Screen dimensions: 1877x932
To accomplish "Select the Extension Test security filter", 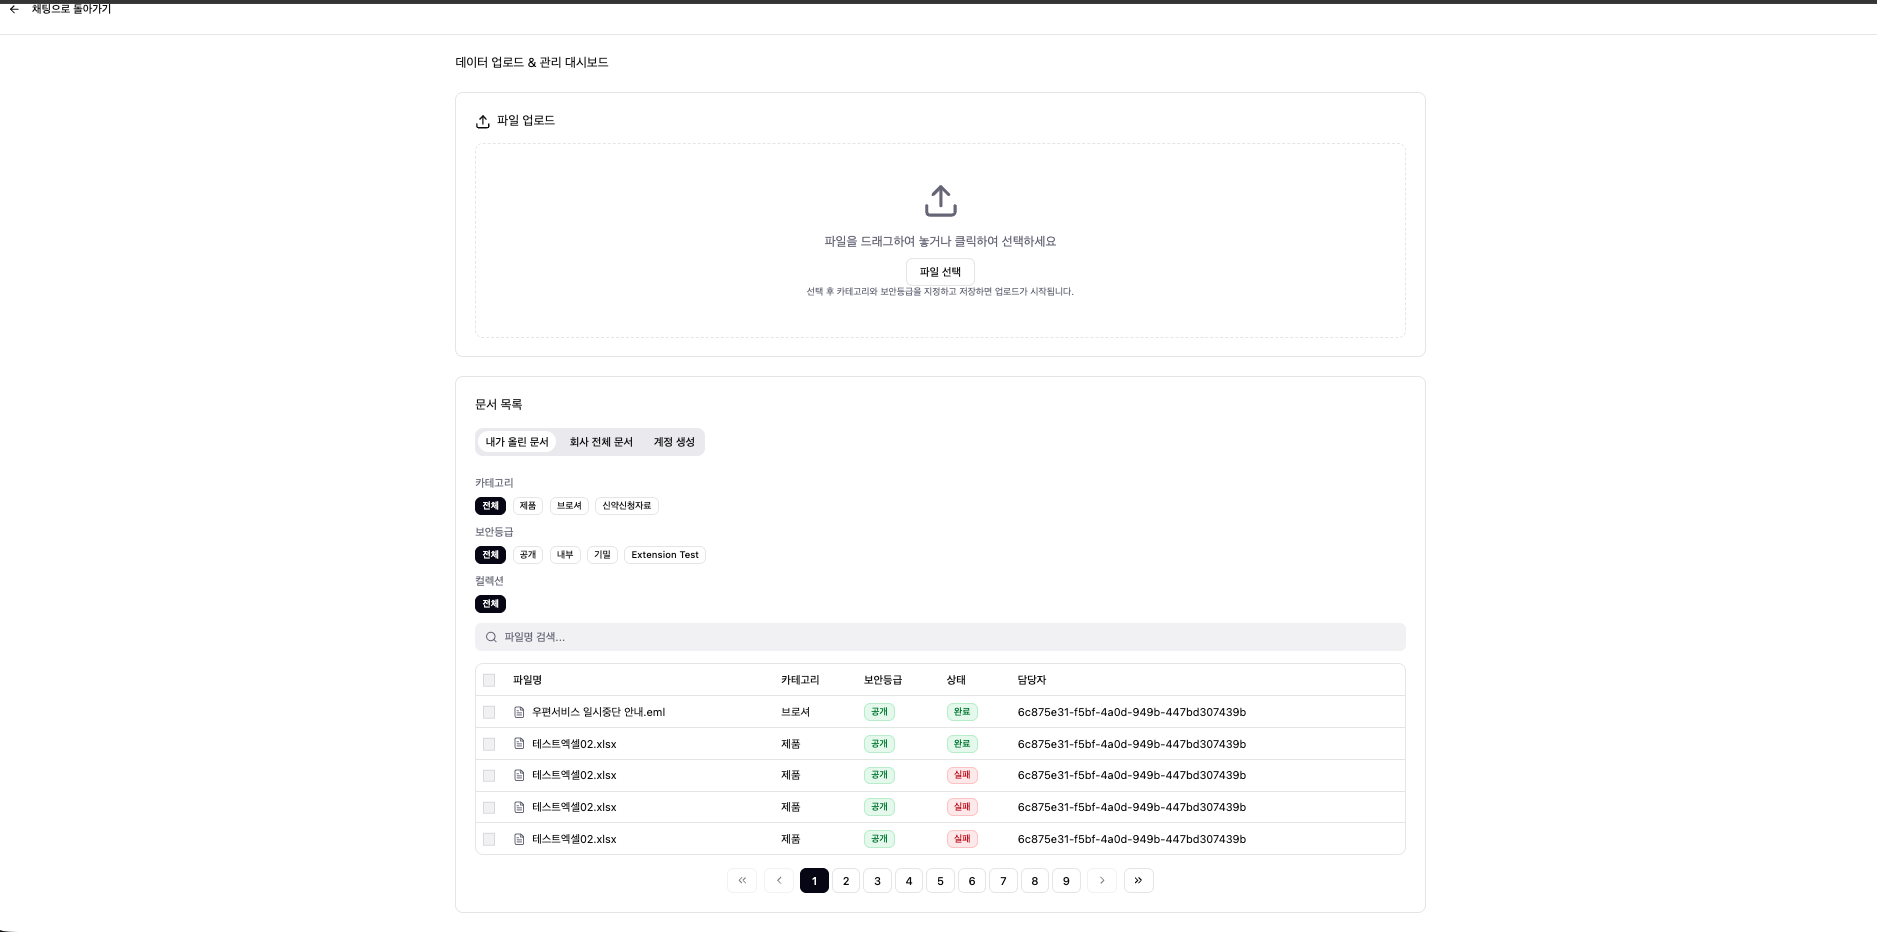I will [x=664, y=555].
